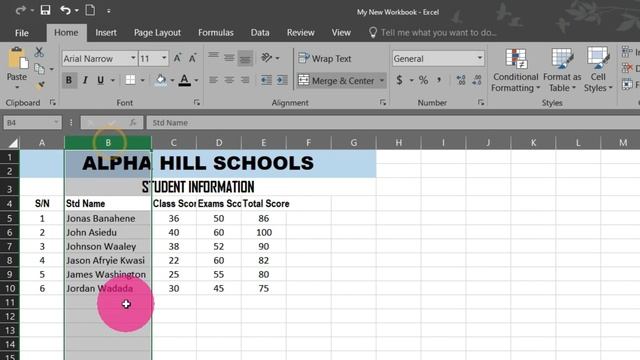Expand Alignment dialog launcher
This screenshot has width=640, height=360.
382,103
